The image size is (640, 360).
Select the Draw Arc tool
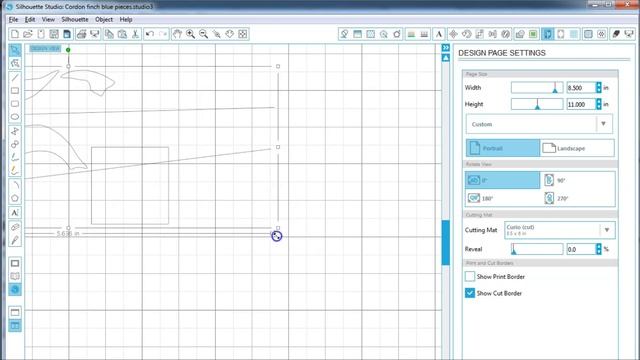tap(15, 185)
